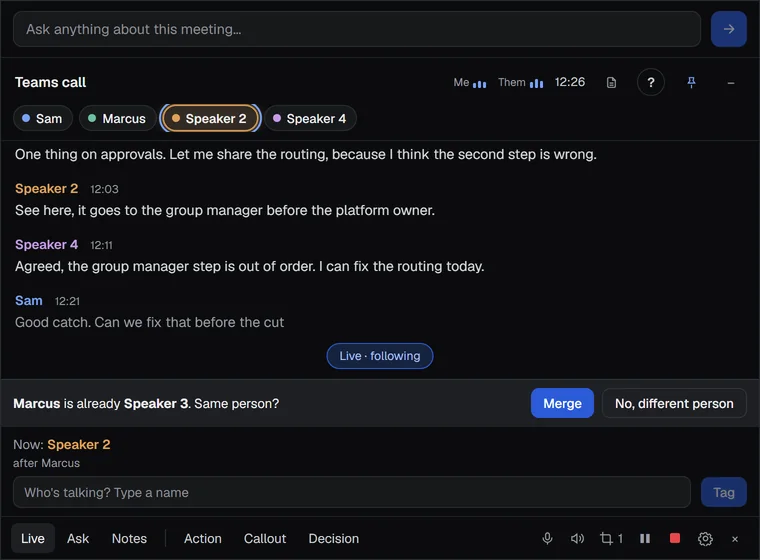
Task: Open the Notes tab
Action: 129,538
